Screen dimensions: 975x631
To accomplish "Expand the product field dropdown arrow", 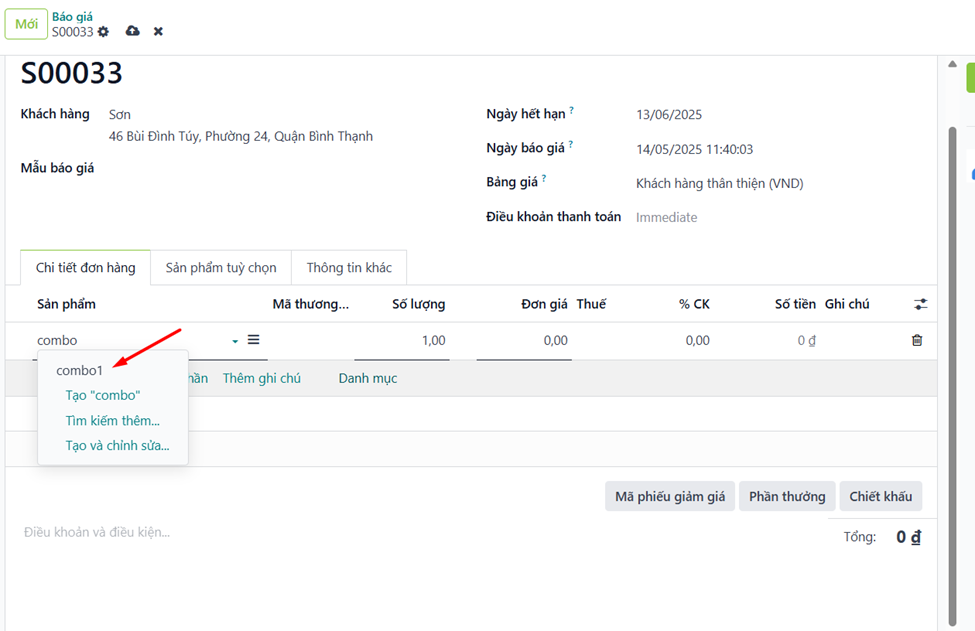I will click(x=235, y=341).
